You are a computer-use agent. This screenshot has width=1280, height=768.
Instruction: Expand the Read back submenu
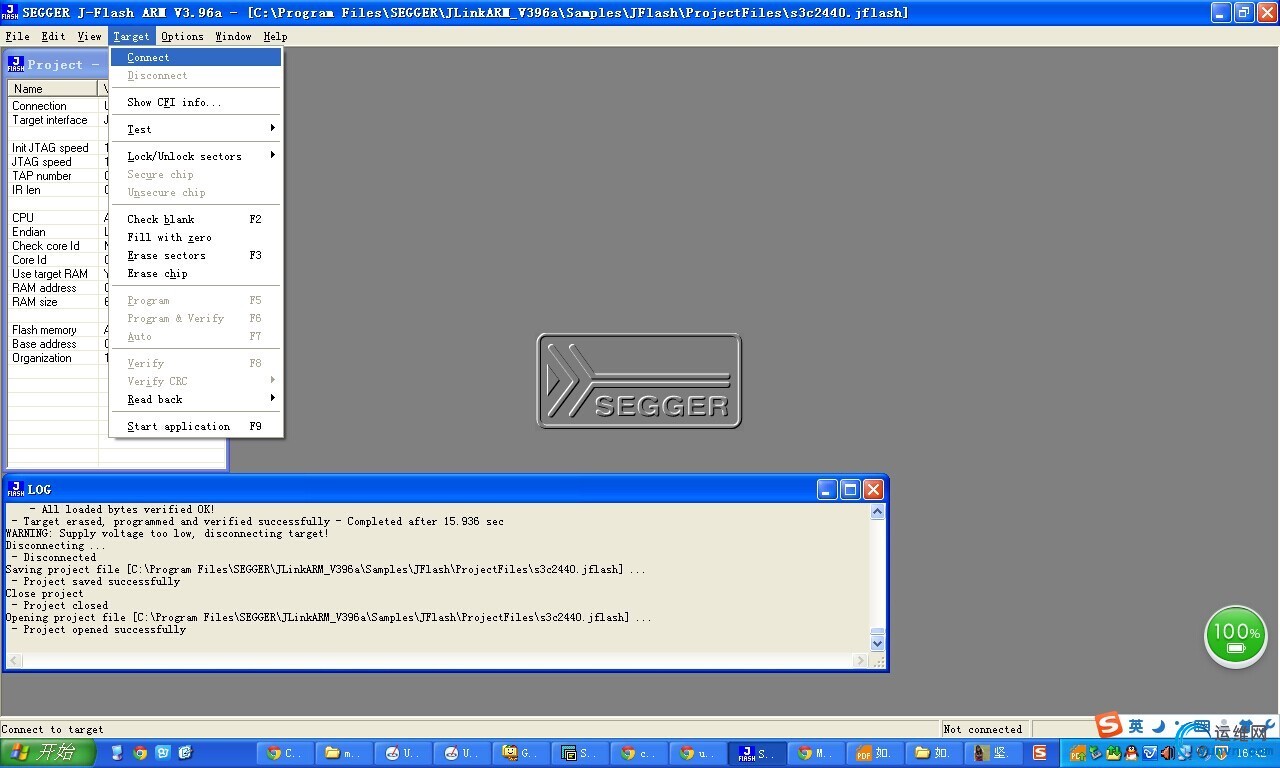coord(196,399)
